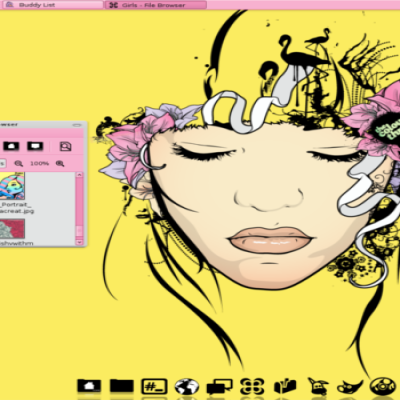
Task: Launch the terminal from the dock
Action: pyautogui.click(x=154, y=386)
